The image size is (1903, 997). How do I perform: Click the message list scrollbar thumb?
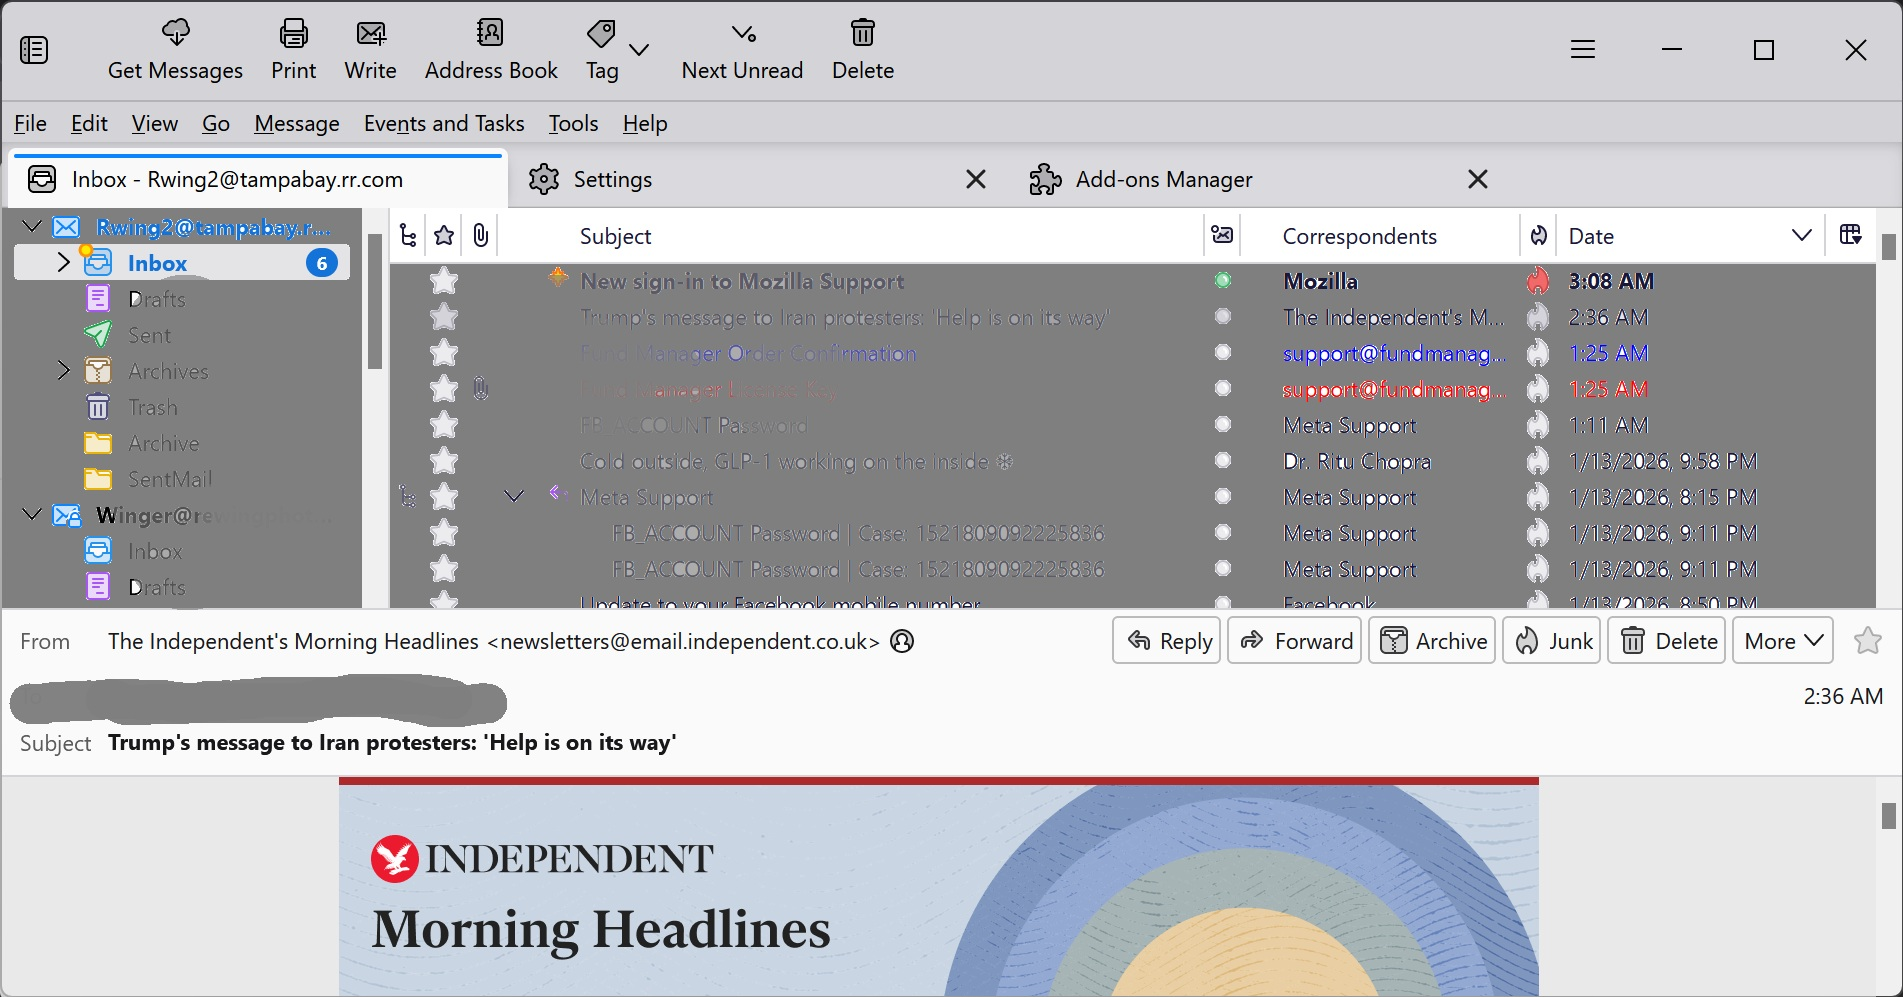pos(1888,247)
